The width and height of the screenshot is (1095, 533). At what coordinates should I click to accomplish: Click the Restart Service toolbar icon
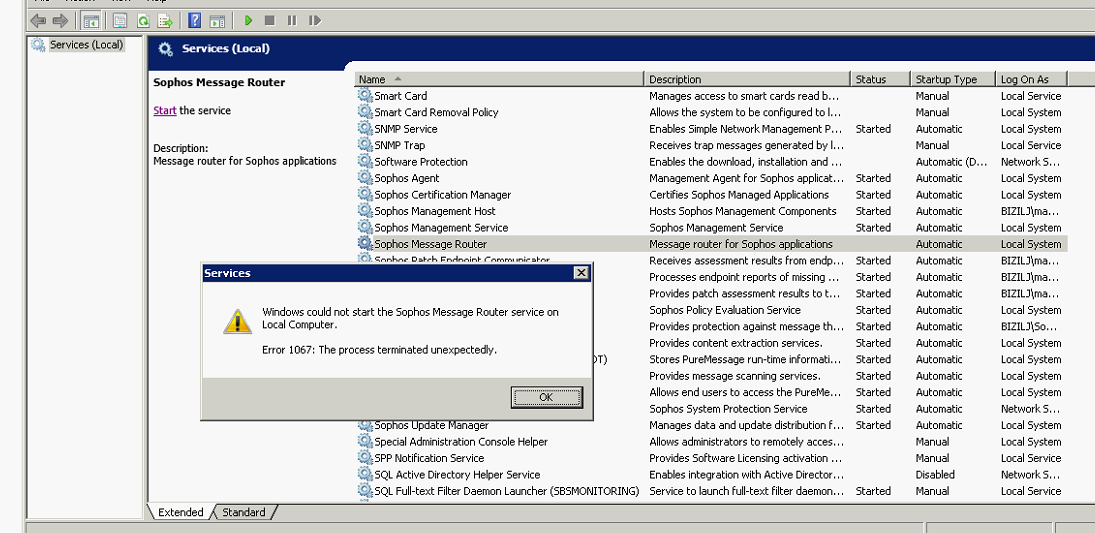pyautogui.click(x=315, y=21)
